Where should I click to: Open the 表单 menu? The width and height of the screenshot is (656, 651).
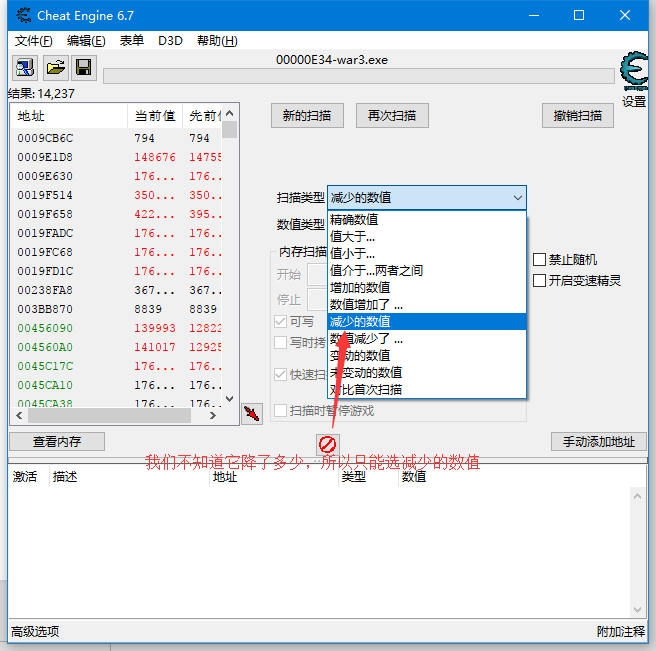[x=132, y=41]
